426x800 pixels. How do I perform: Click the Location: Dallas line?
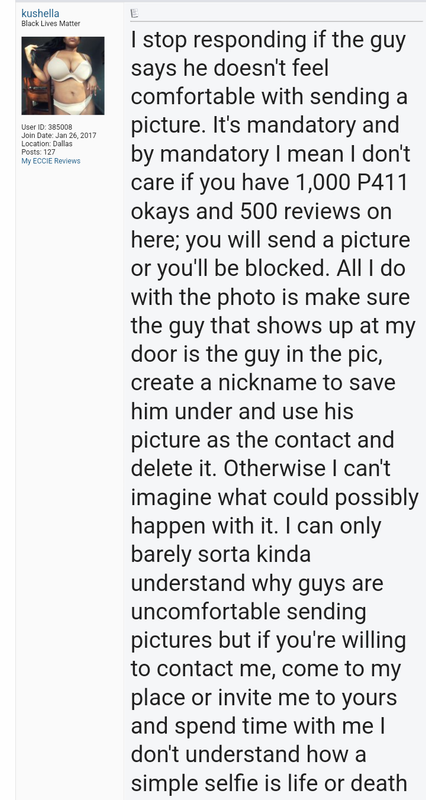47,144
